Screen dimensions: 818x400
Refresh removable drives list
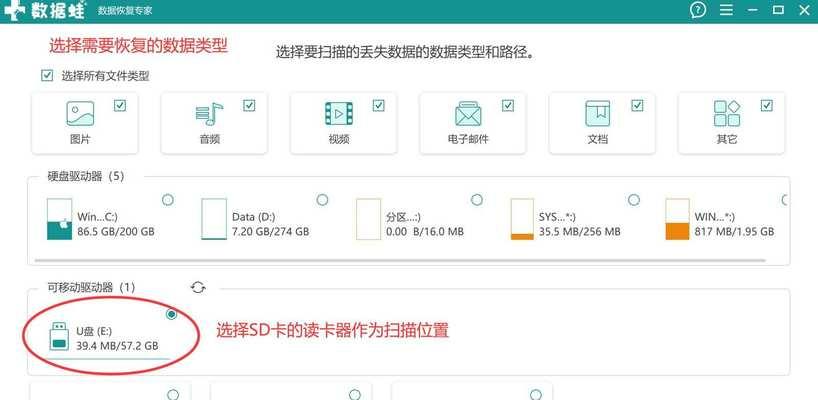(x=198, y=287)
